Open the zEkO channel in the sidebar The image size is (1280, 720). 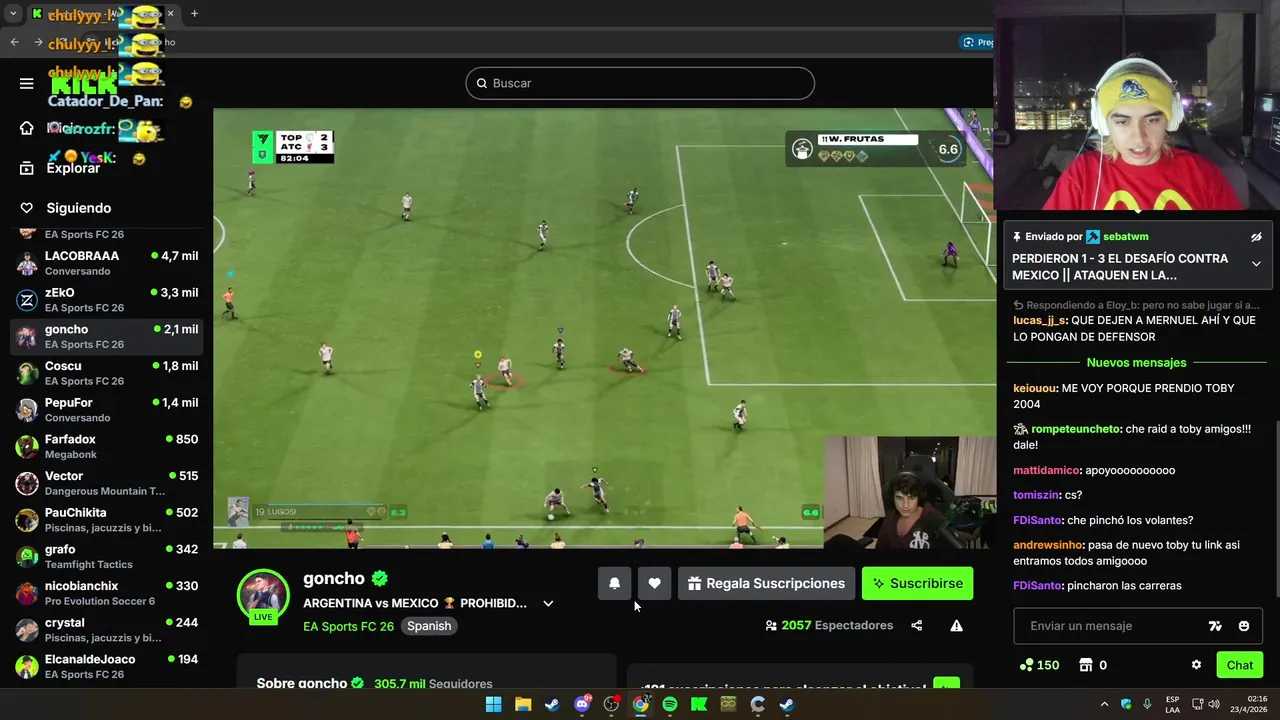[x=106, y=300]
